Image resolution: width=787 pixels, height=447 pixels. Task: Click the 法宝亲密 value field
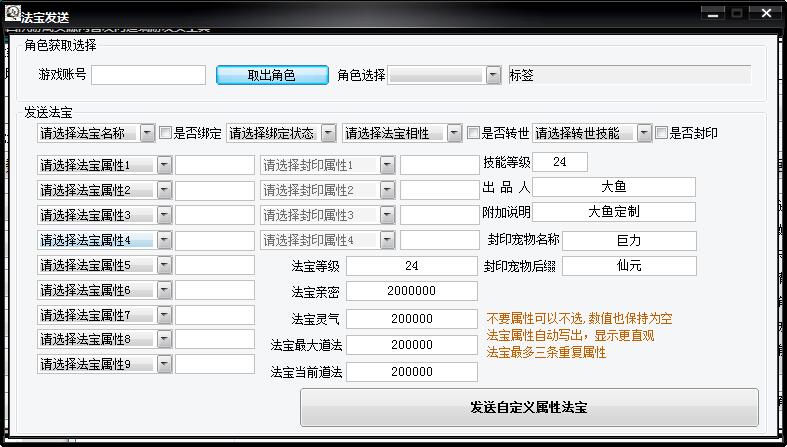tap(411, 291)
